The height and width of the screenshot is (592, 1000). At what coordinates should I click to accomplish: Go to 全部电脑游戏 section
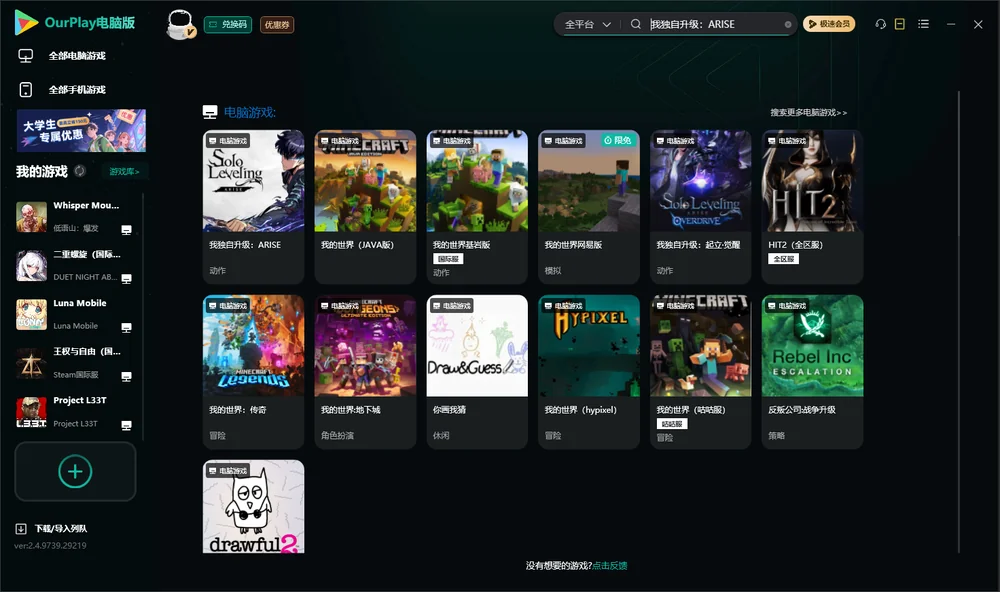pos(62,56)
